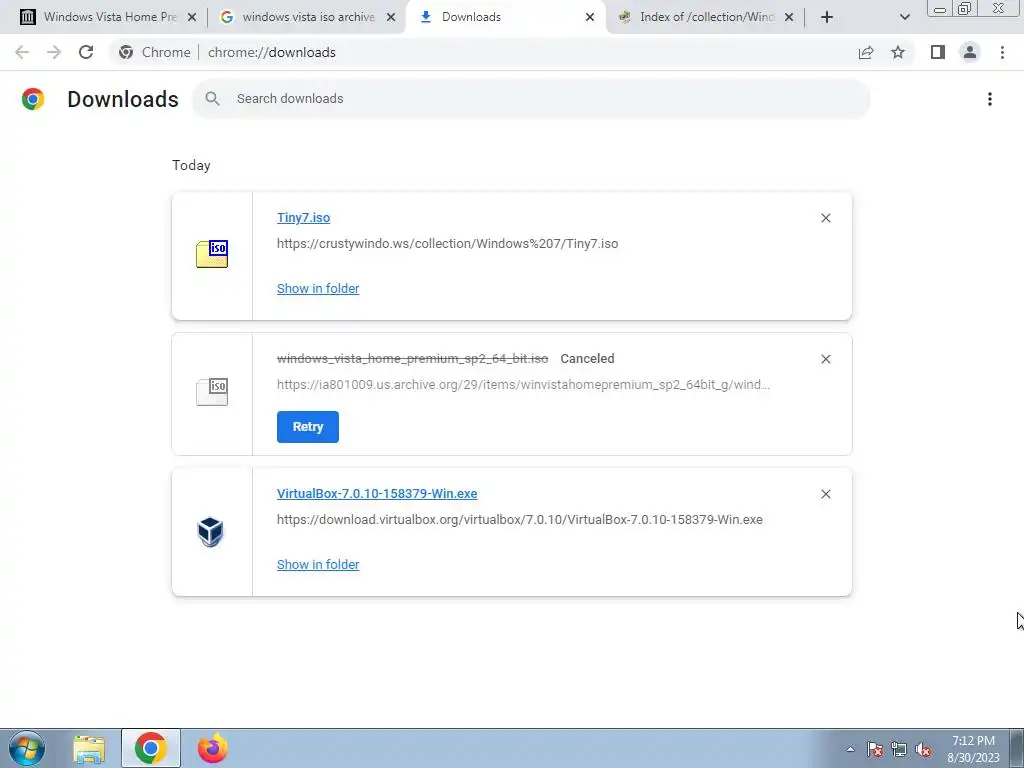Retry the canceled Vista ISO download
The width and height of the screenshot is (1024, 768).
[x=308, y=427]
